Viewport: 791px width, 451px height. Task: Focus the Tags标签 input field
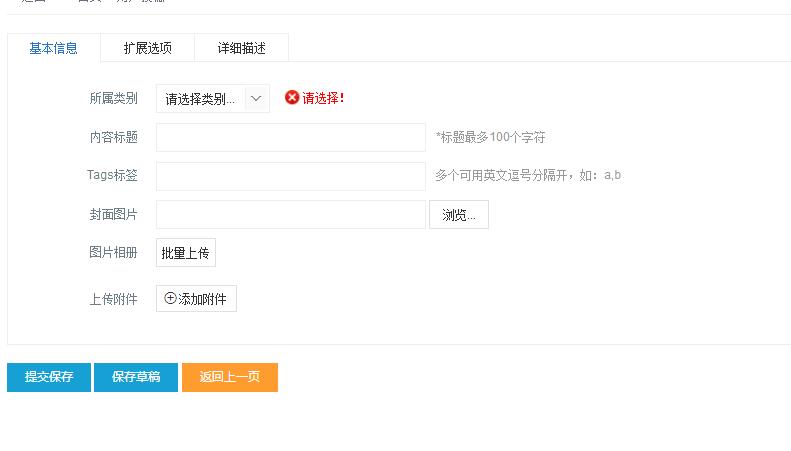291,176
